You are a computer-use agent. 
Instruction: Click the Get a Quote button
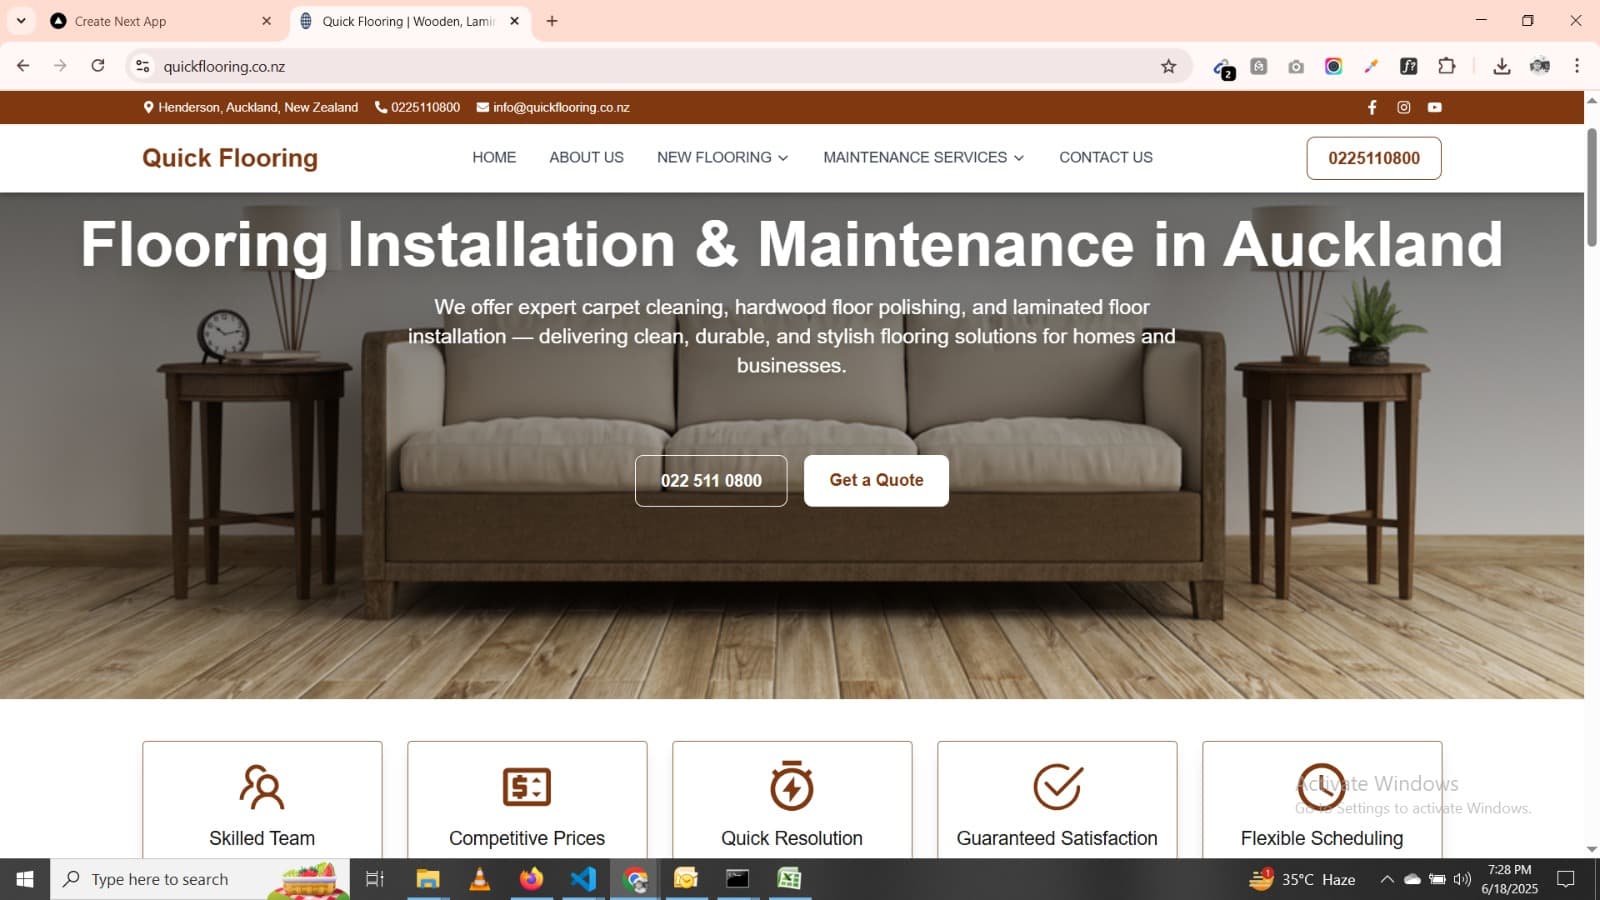coord(876,480)
